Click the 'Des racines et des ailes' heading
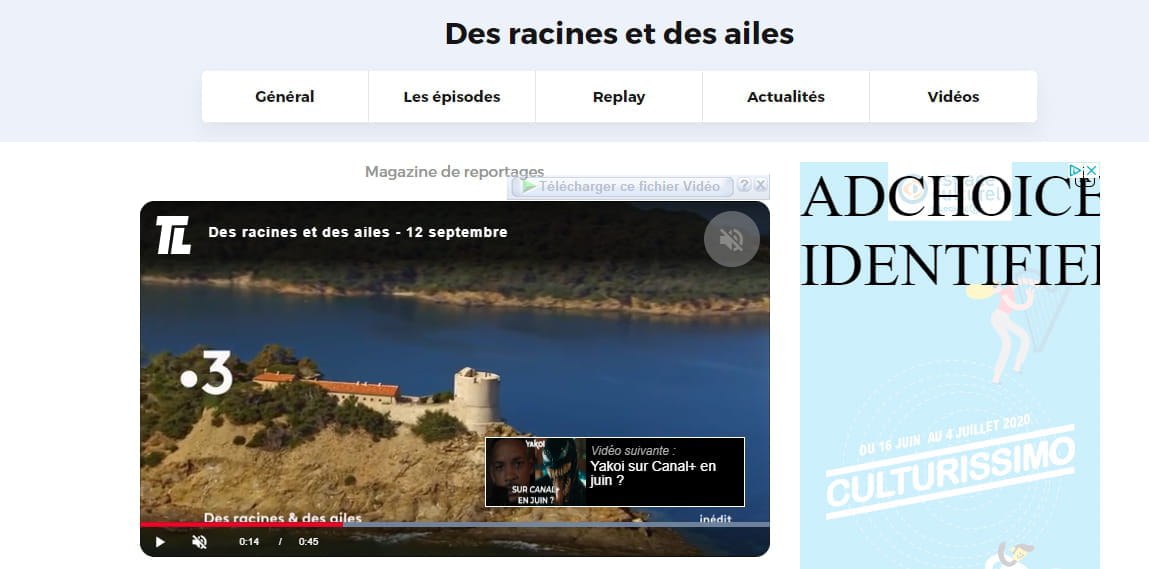1149x569 pixels. (x=619, y=34)
